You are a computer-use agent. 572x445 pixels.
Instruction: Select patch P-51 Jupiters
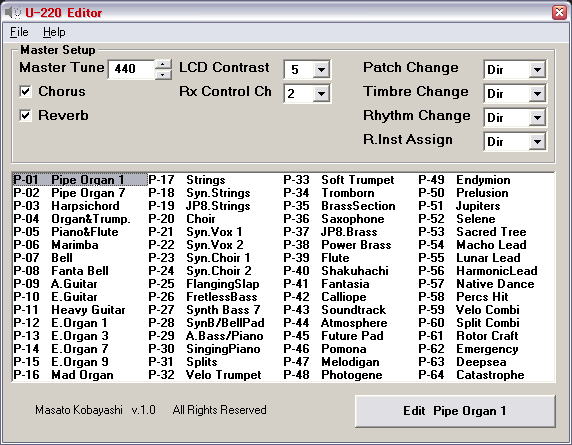coord(486,206)
